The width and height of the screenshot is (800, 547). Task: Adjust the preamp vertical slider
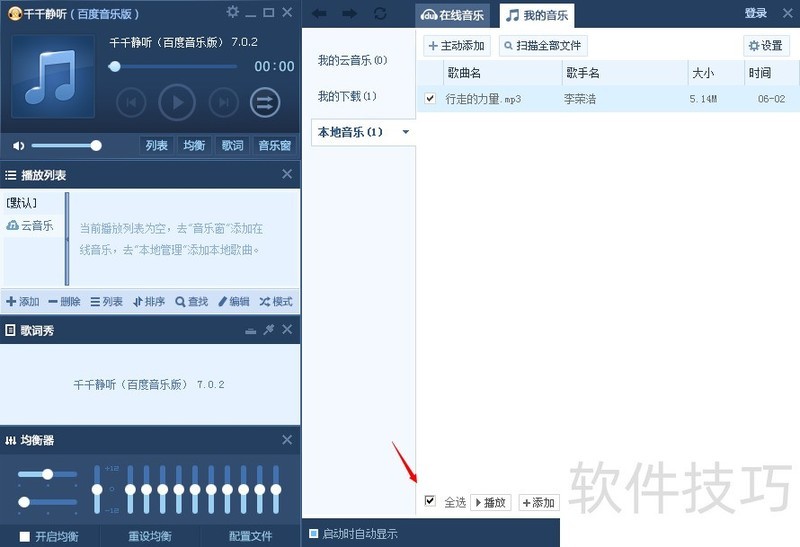pos(97,489)
